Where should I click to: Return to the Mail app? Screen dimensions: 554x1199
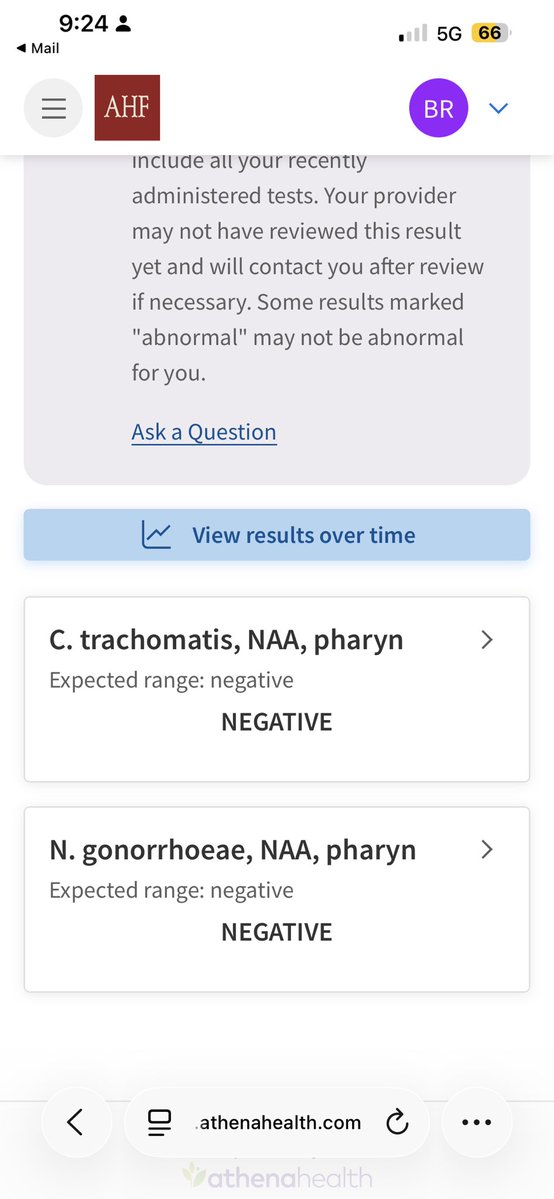pos(37,48)
